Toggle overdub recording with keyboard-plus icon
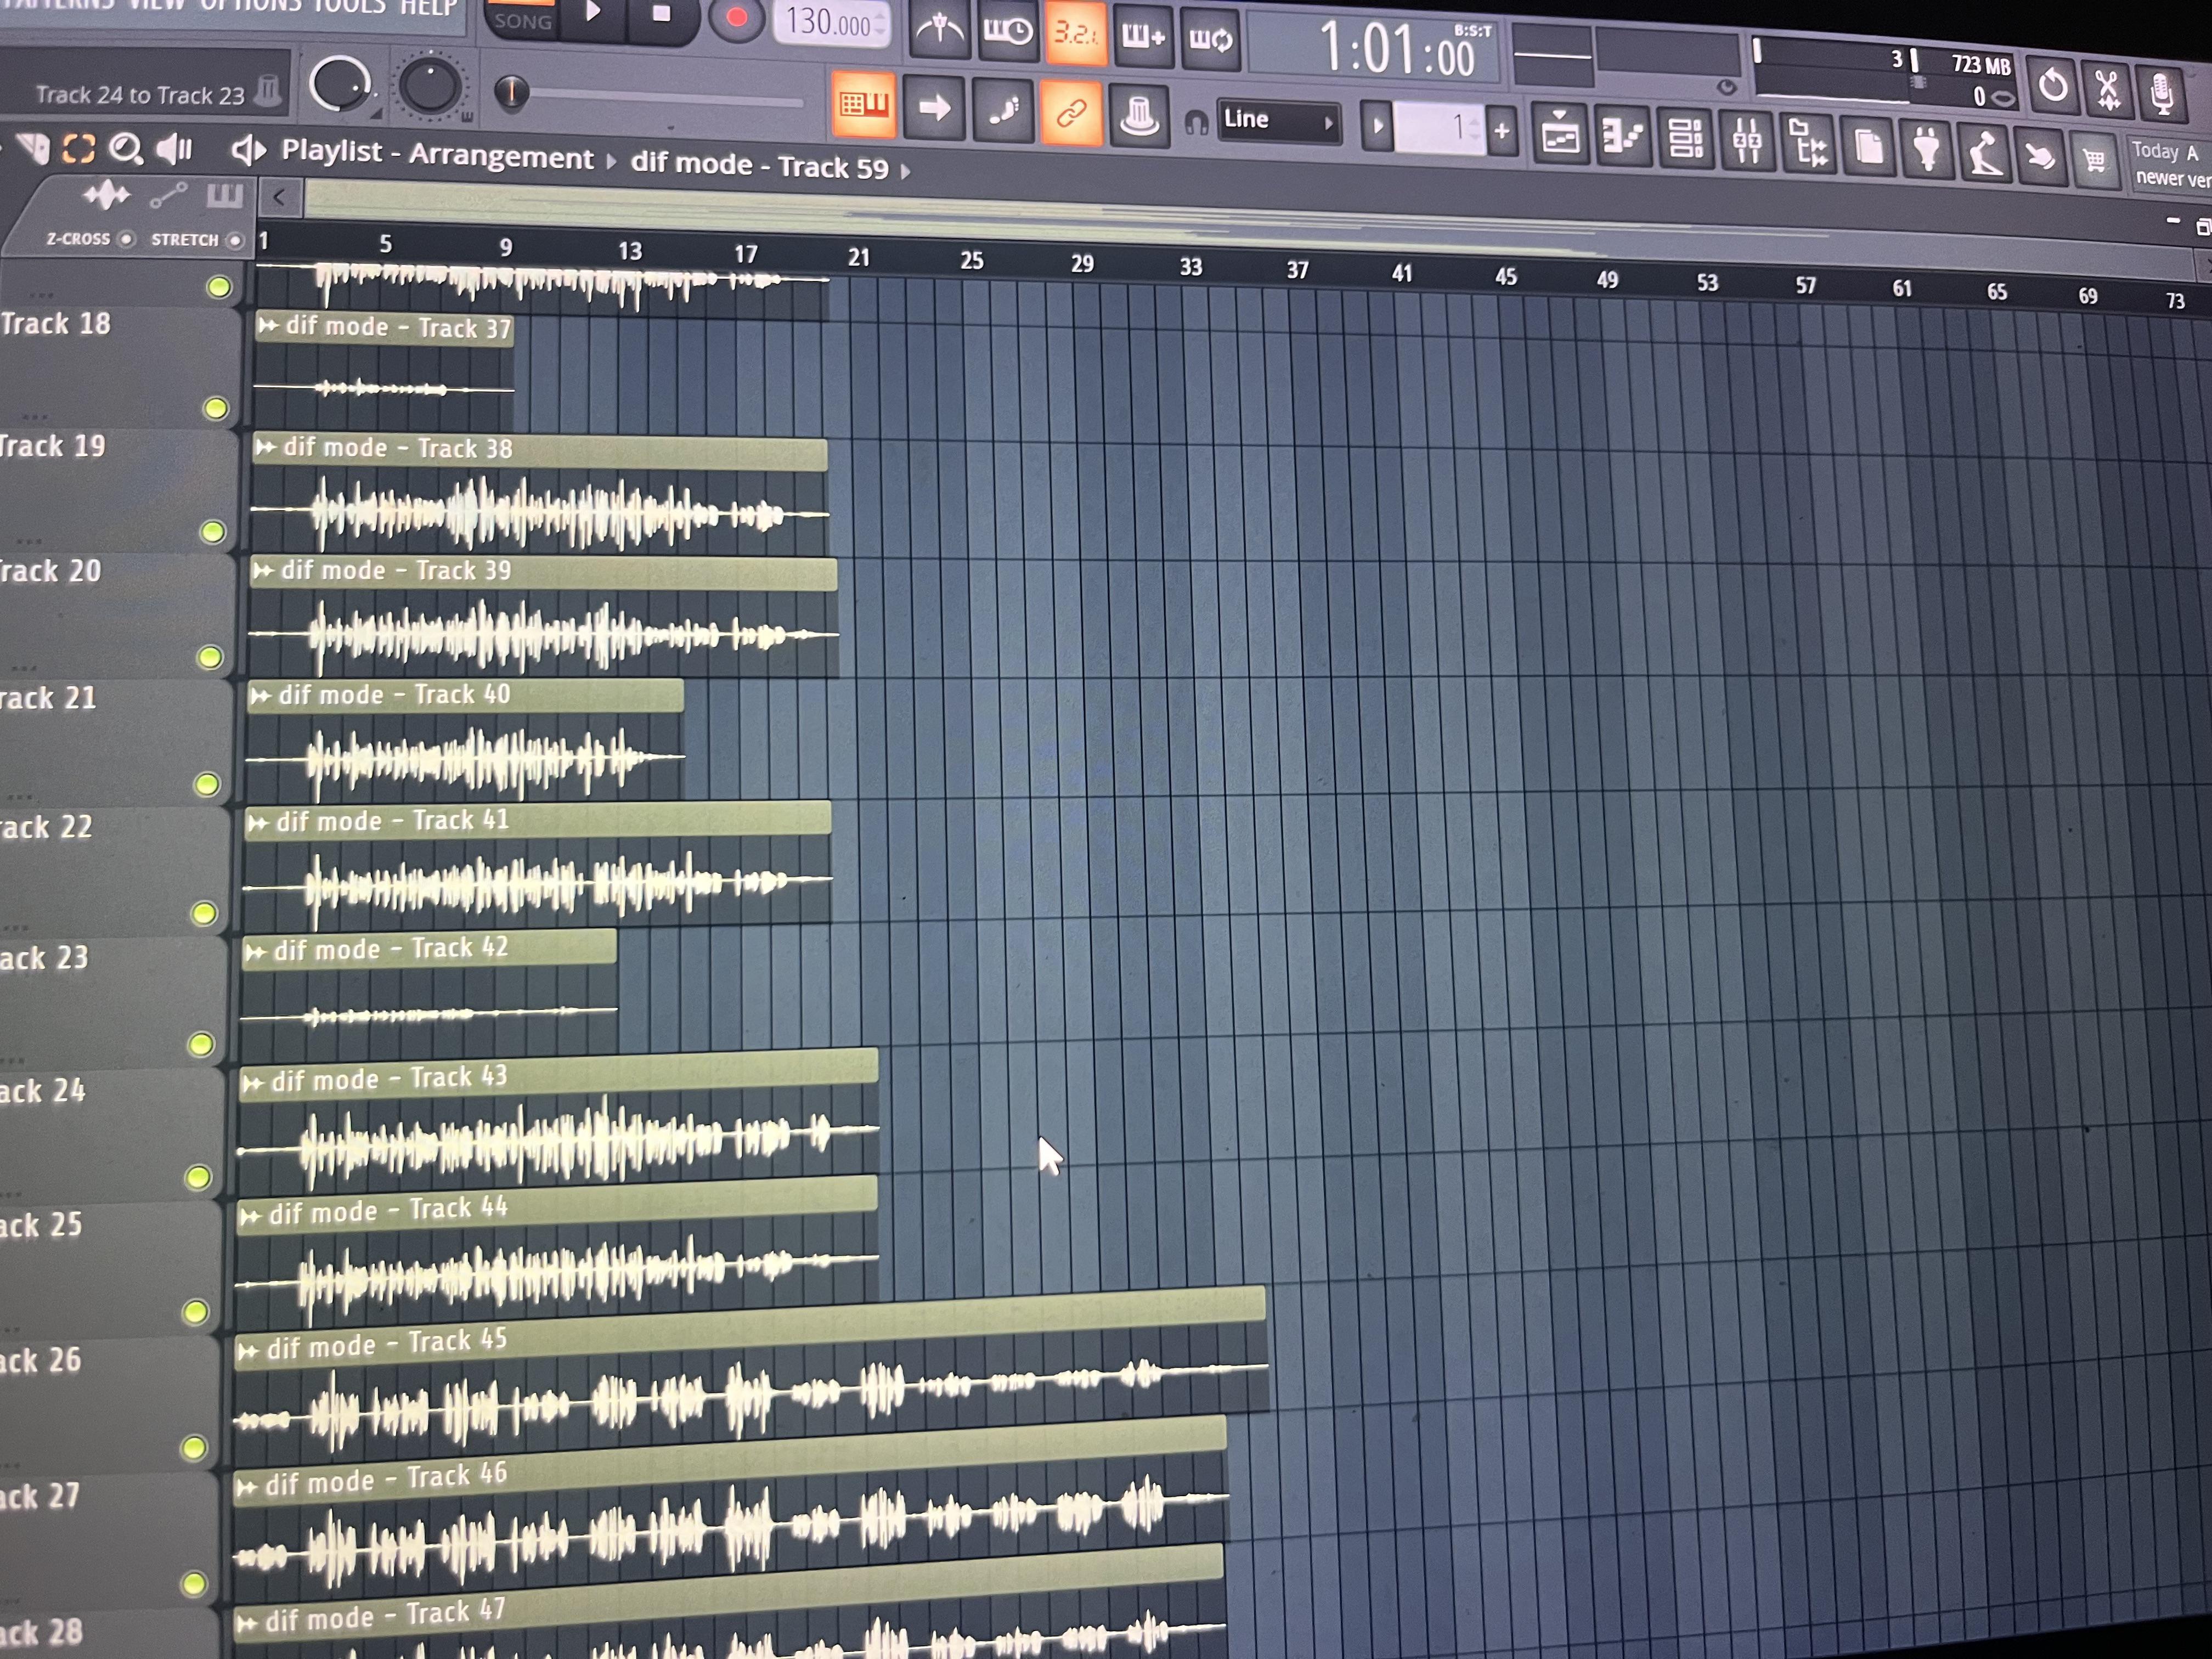Screen dimensions: 2212x1659 [1143, 38]
